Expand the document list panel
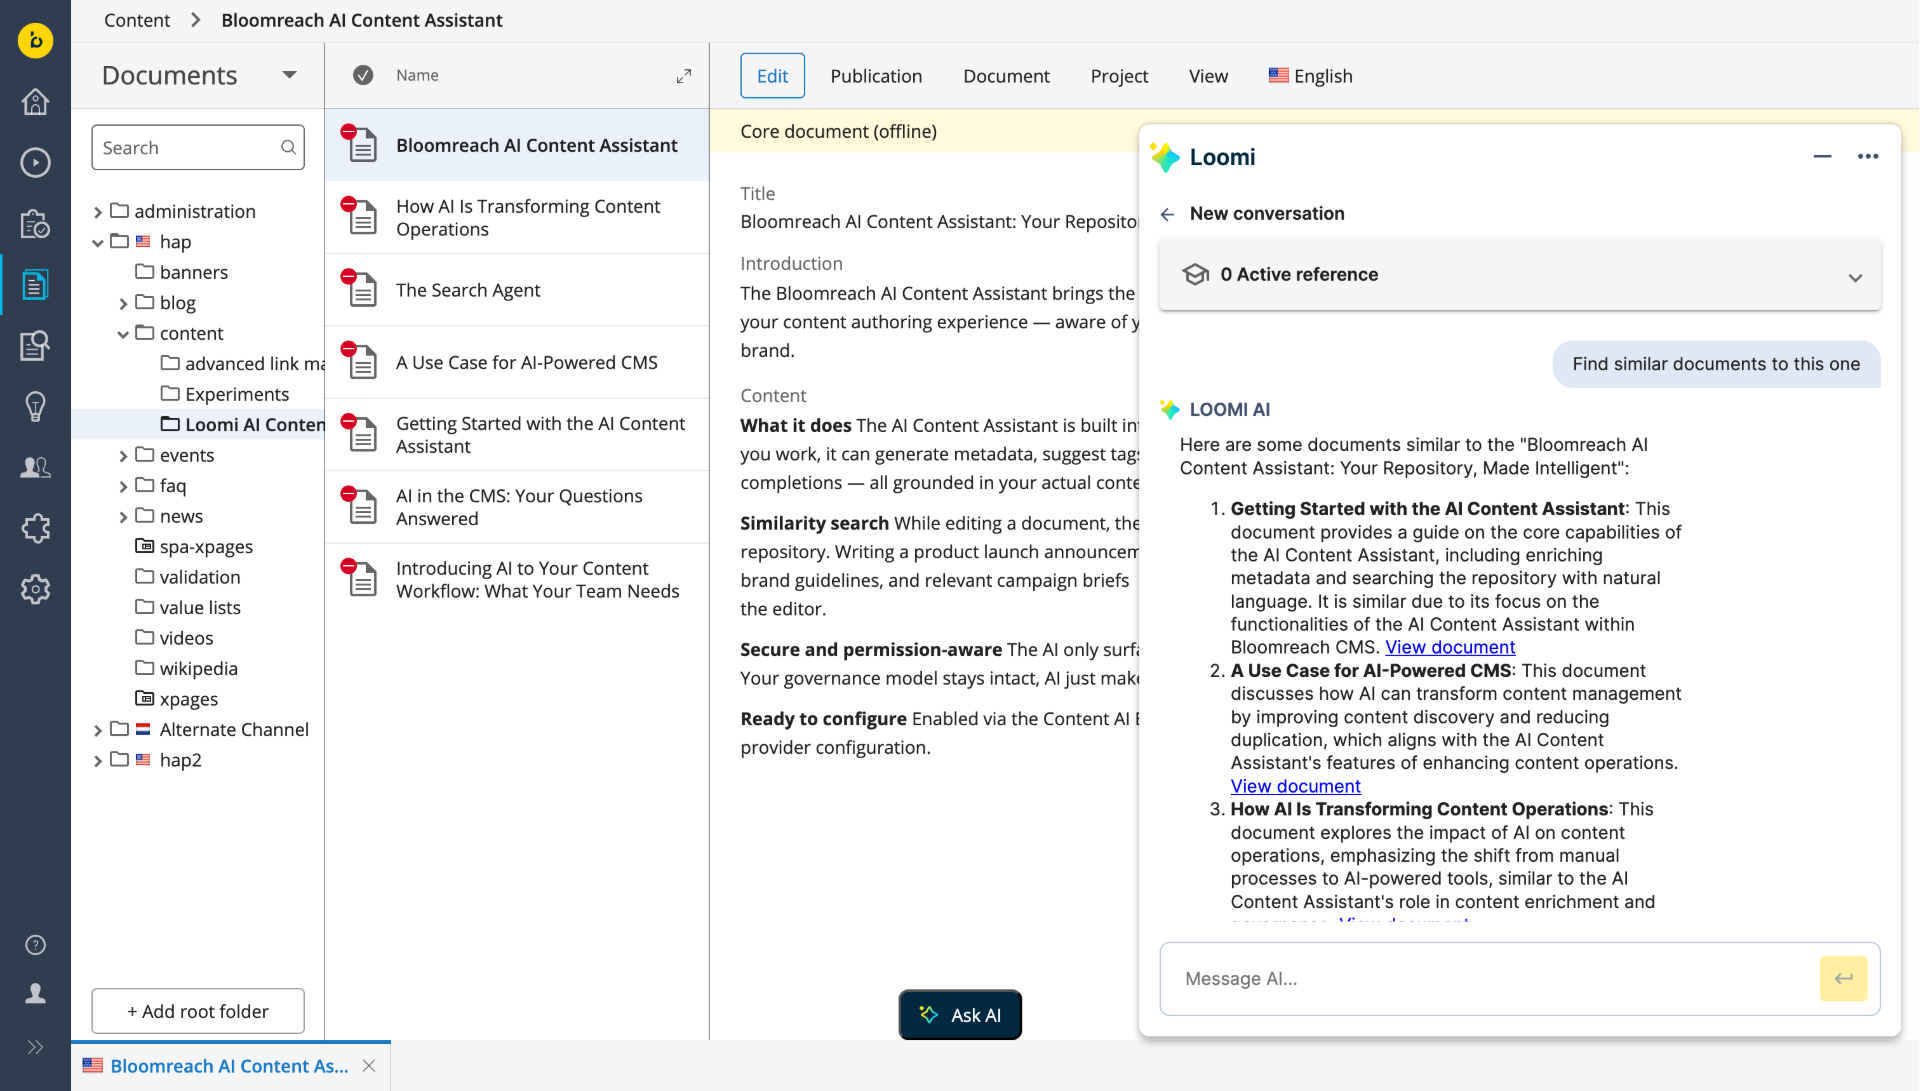The width and height of the screenshot is (1920, 1091). tap(684, 76)
